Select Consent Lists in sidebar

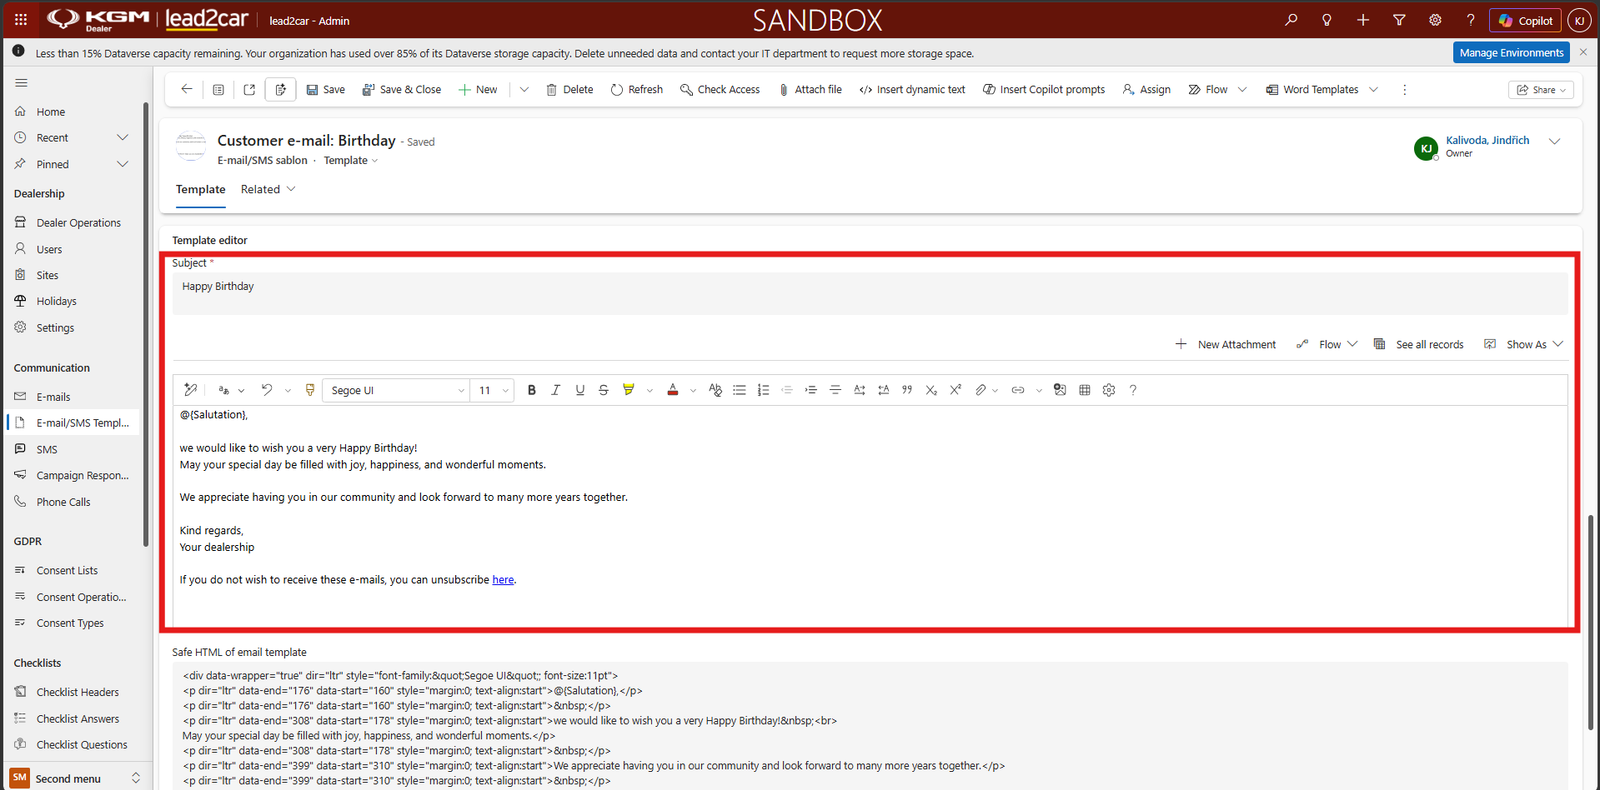tap(67, 571)
